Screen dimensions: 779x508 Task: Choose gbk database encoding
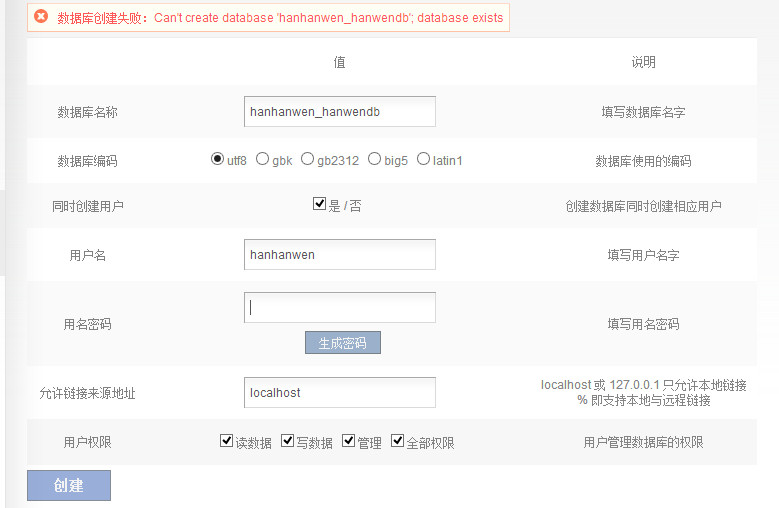pyautogui.click(x=263, y=159)
